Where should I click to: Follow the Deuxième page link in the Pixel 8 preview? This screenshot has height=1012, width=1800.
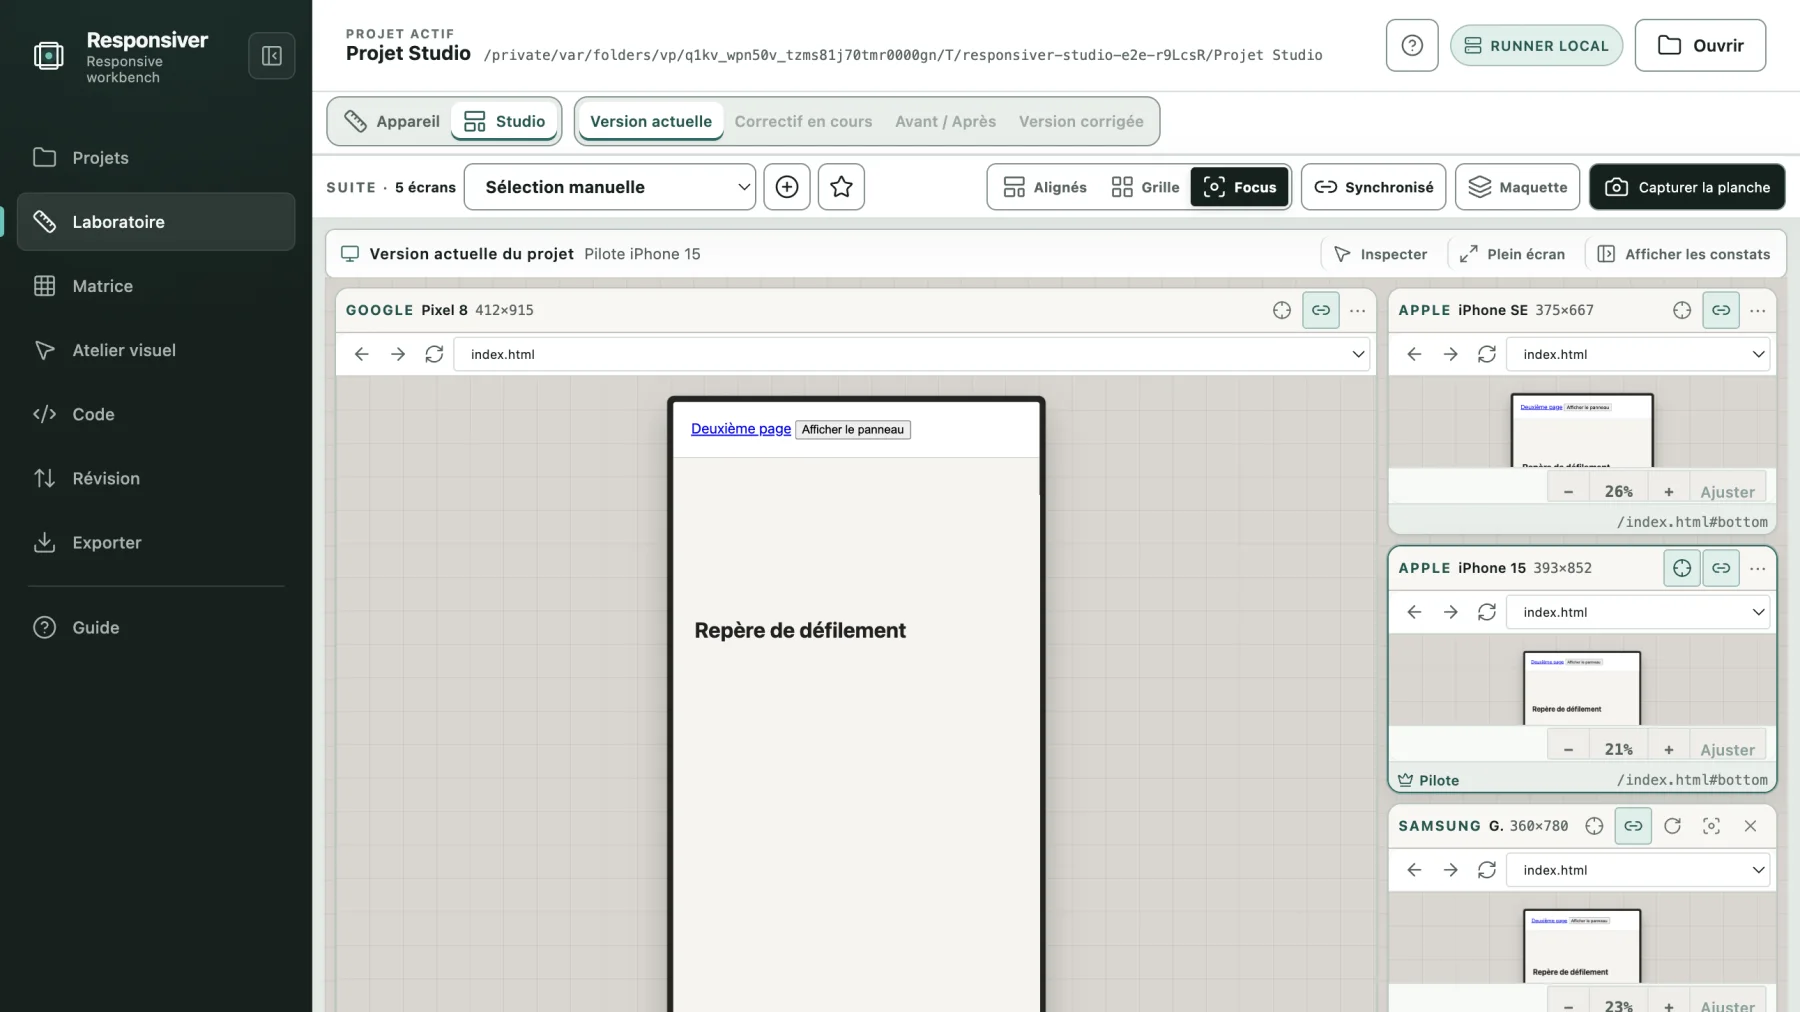[x=741, y=429]
